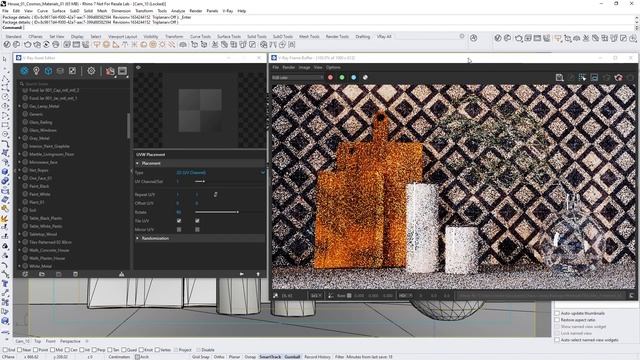Toggle Planar in status bar

(x=234, y=357)
